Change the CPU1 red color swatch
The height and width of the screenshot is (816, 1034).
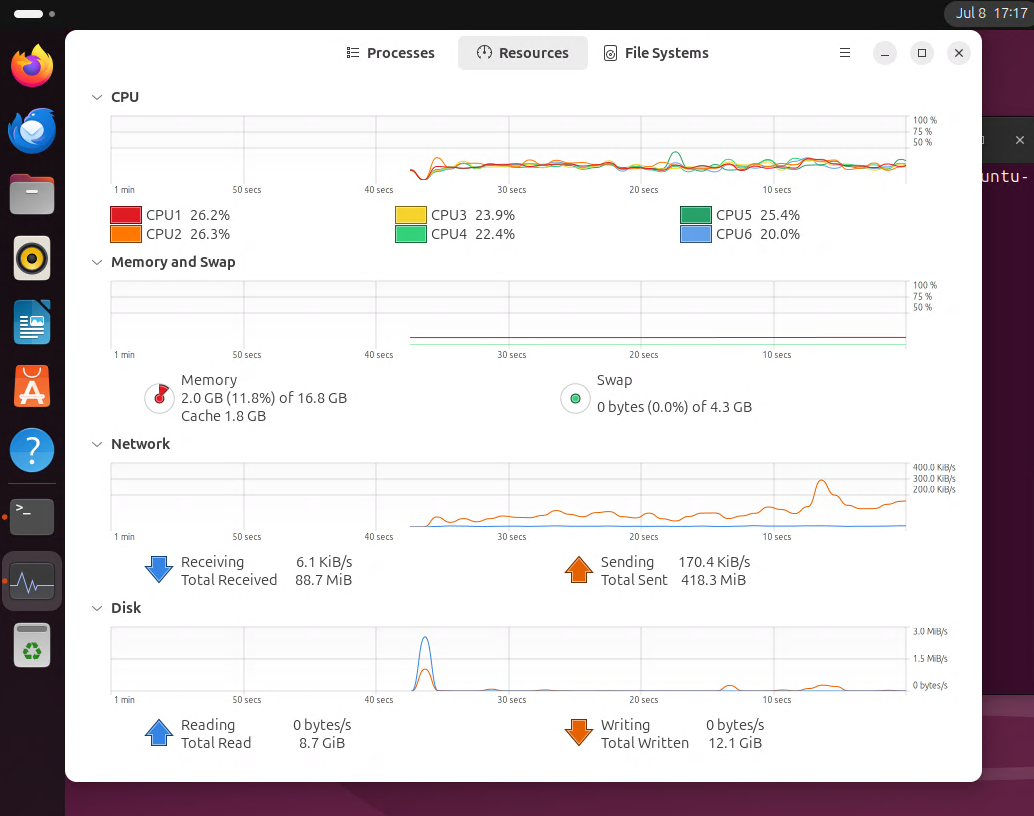coord(126,215)
